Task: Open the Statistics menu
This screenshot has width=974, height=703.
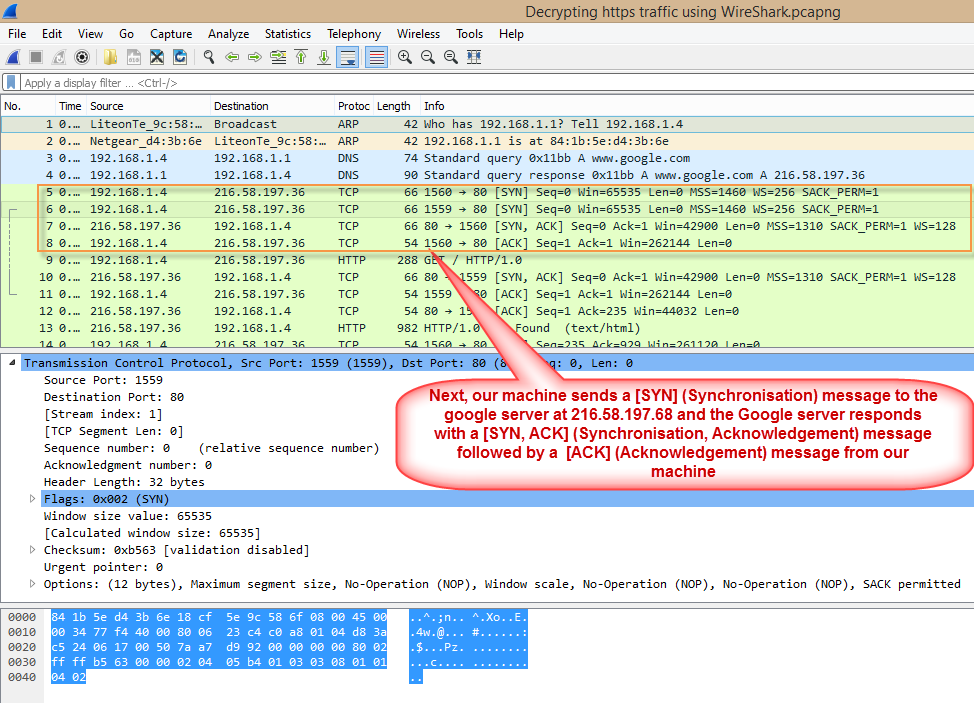Action: (x=288, y=34)
